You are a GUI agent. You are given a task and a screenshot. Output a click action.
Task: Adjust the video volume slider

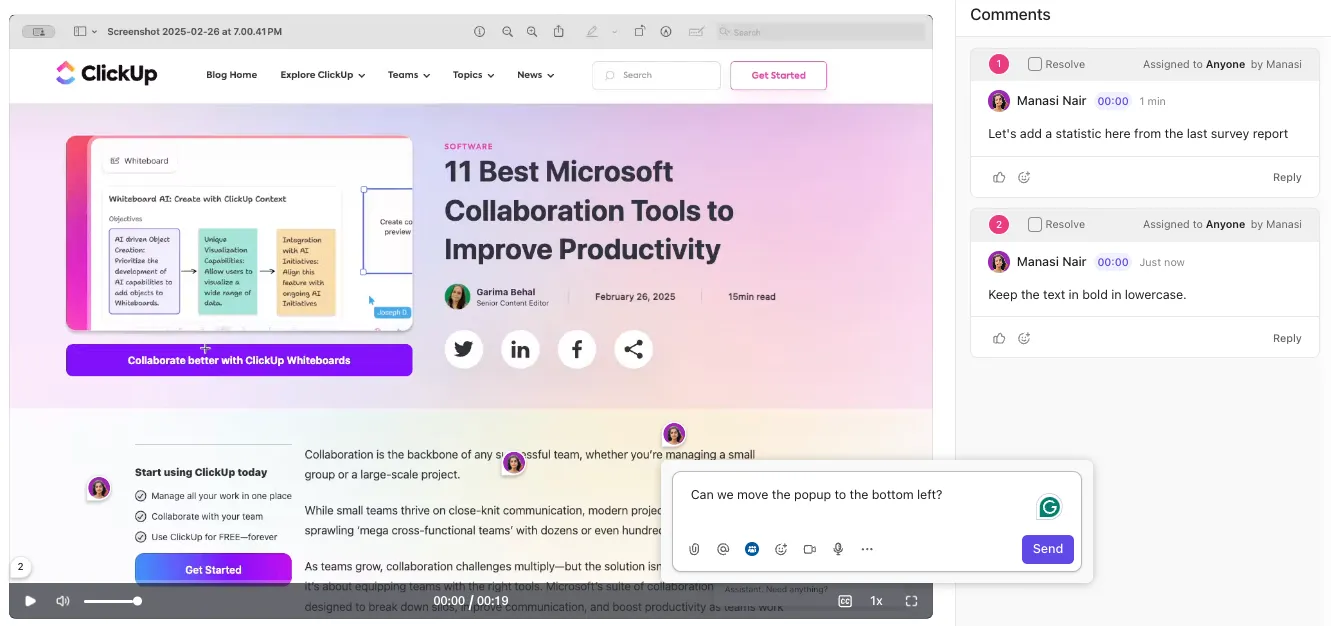pyautogui.click(x=112, y=601)
